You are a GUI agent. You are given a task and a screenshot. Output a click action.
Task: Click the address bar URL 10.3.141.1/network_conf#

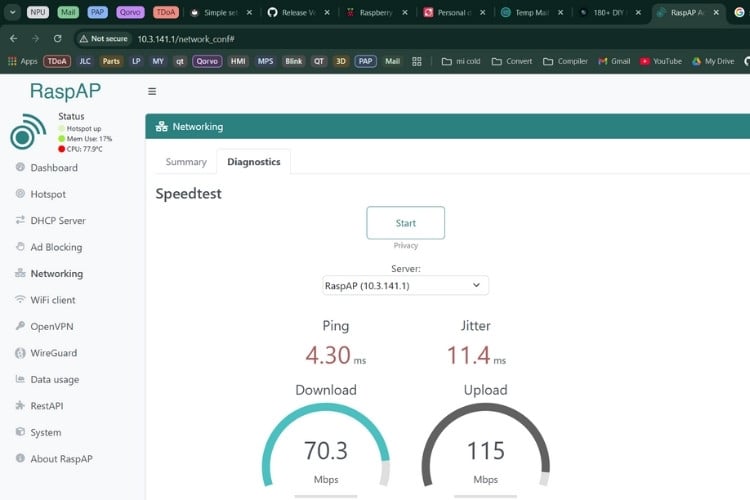click(186, 39)
